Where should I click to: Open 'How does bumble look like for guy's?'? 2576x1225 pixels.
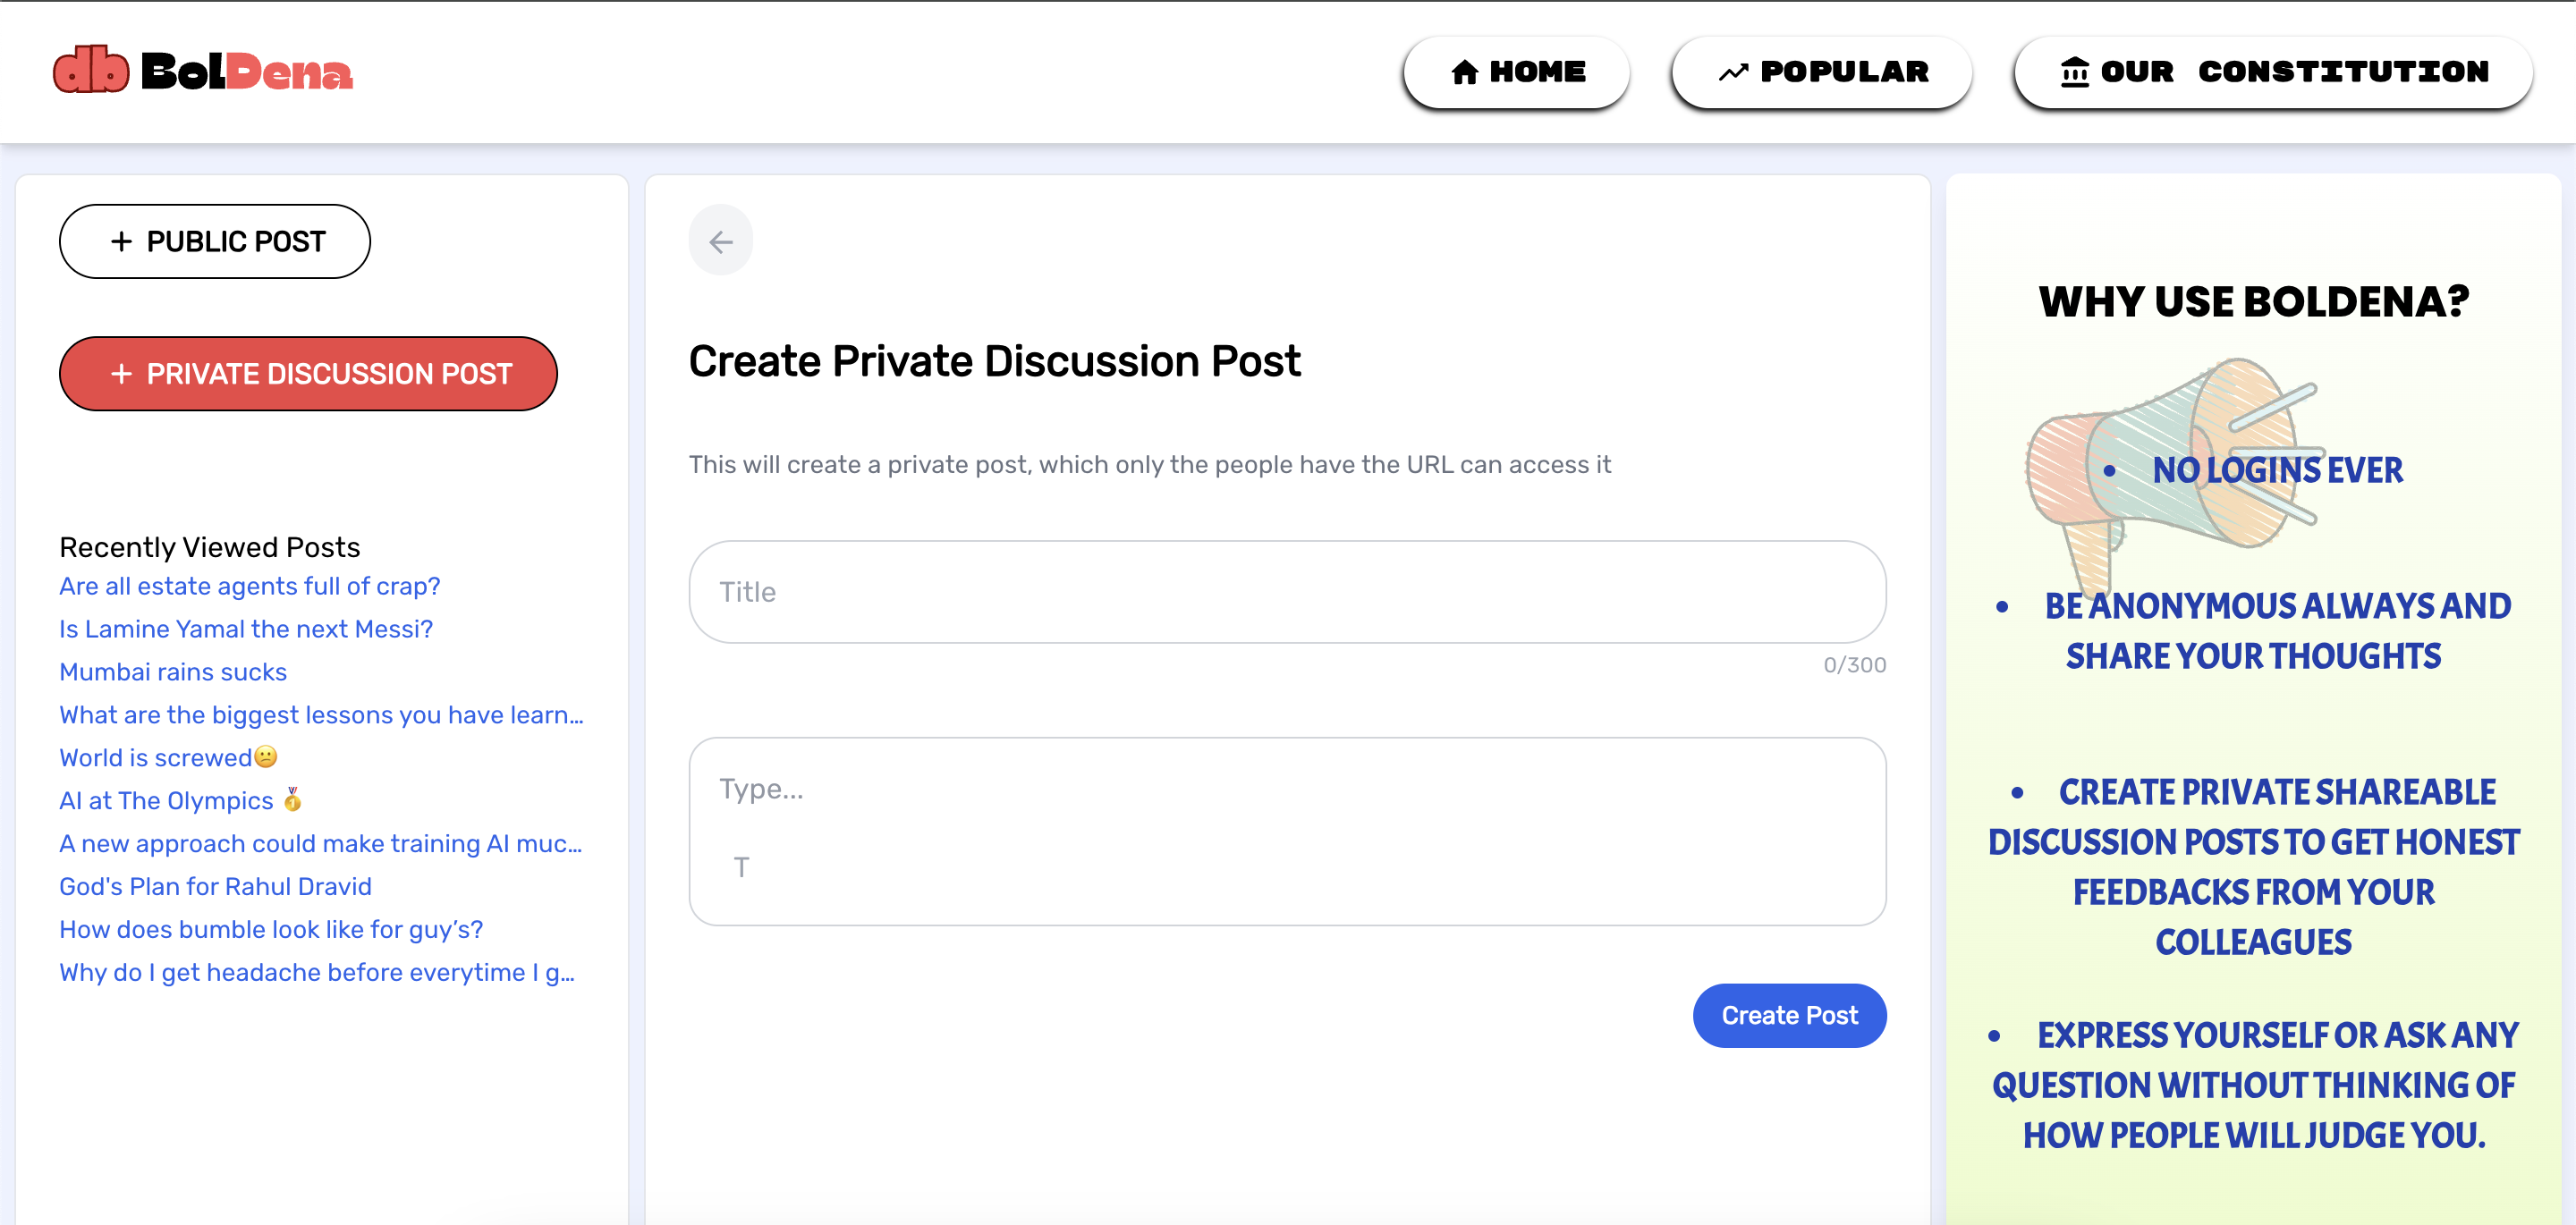pos(271,929)
